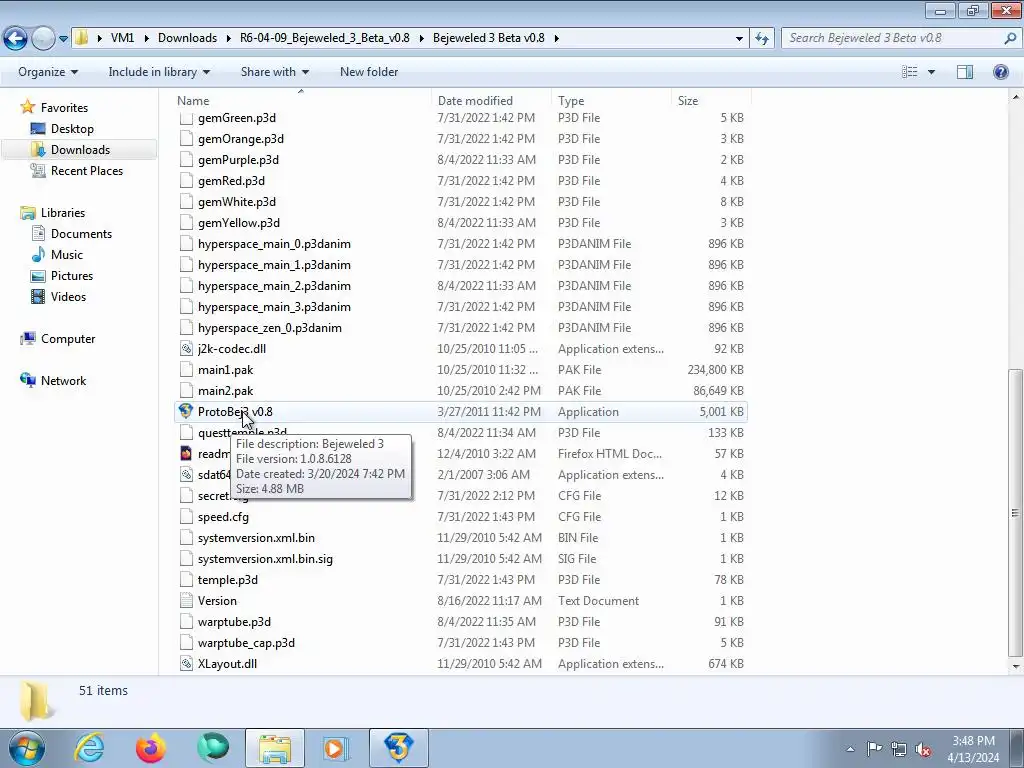
Task: Select Favorites in the navigation pane
Action: coord(64,108)
